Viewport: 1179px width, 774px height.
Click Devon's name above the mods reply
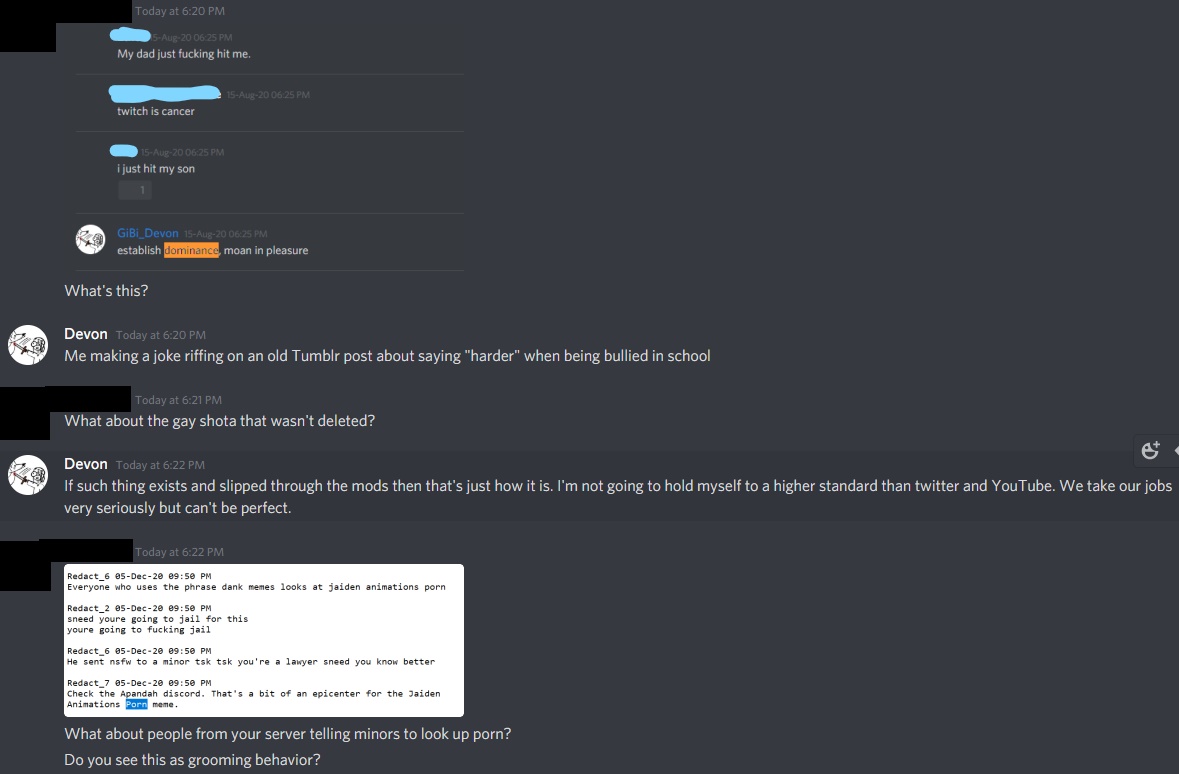(86, 464)
